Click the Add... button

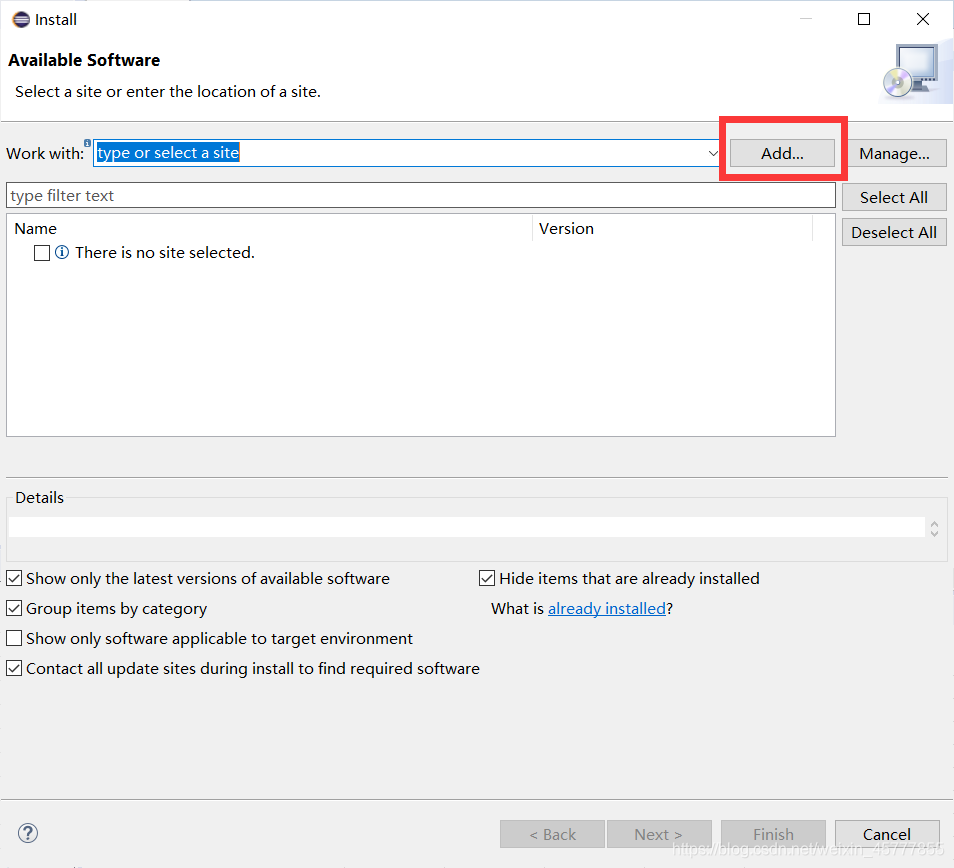(x=782, y=153)
